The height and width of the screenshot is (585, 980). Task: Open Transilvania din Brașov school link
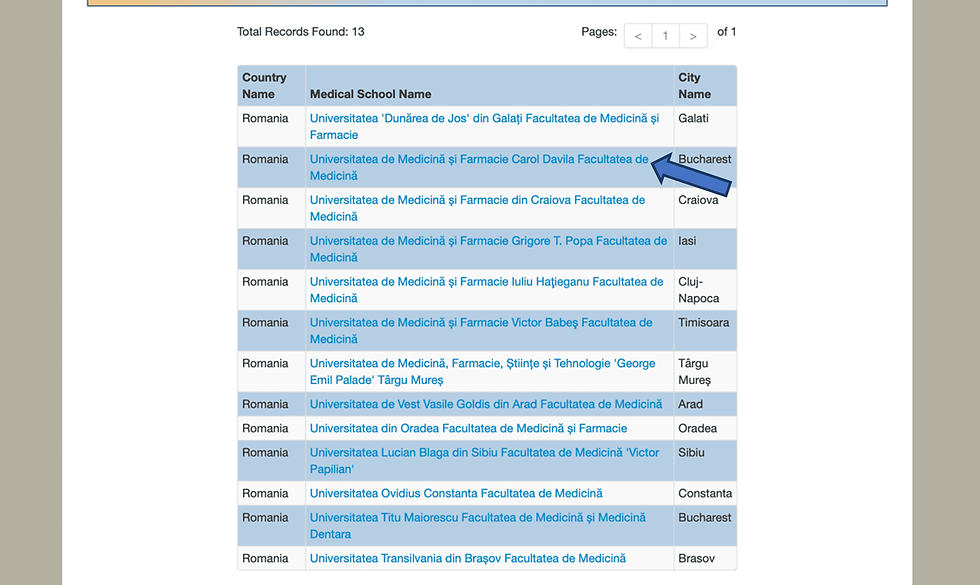[468, 558]
